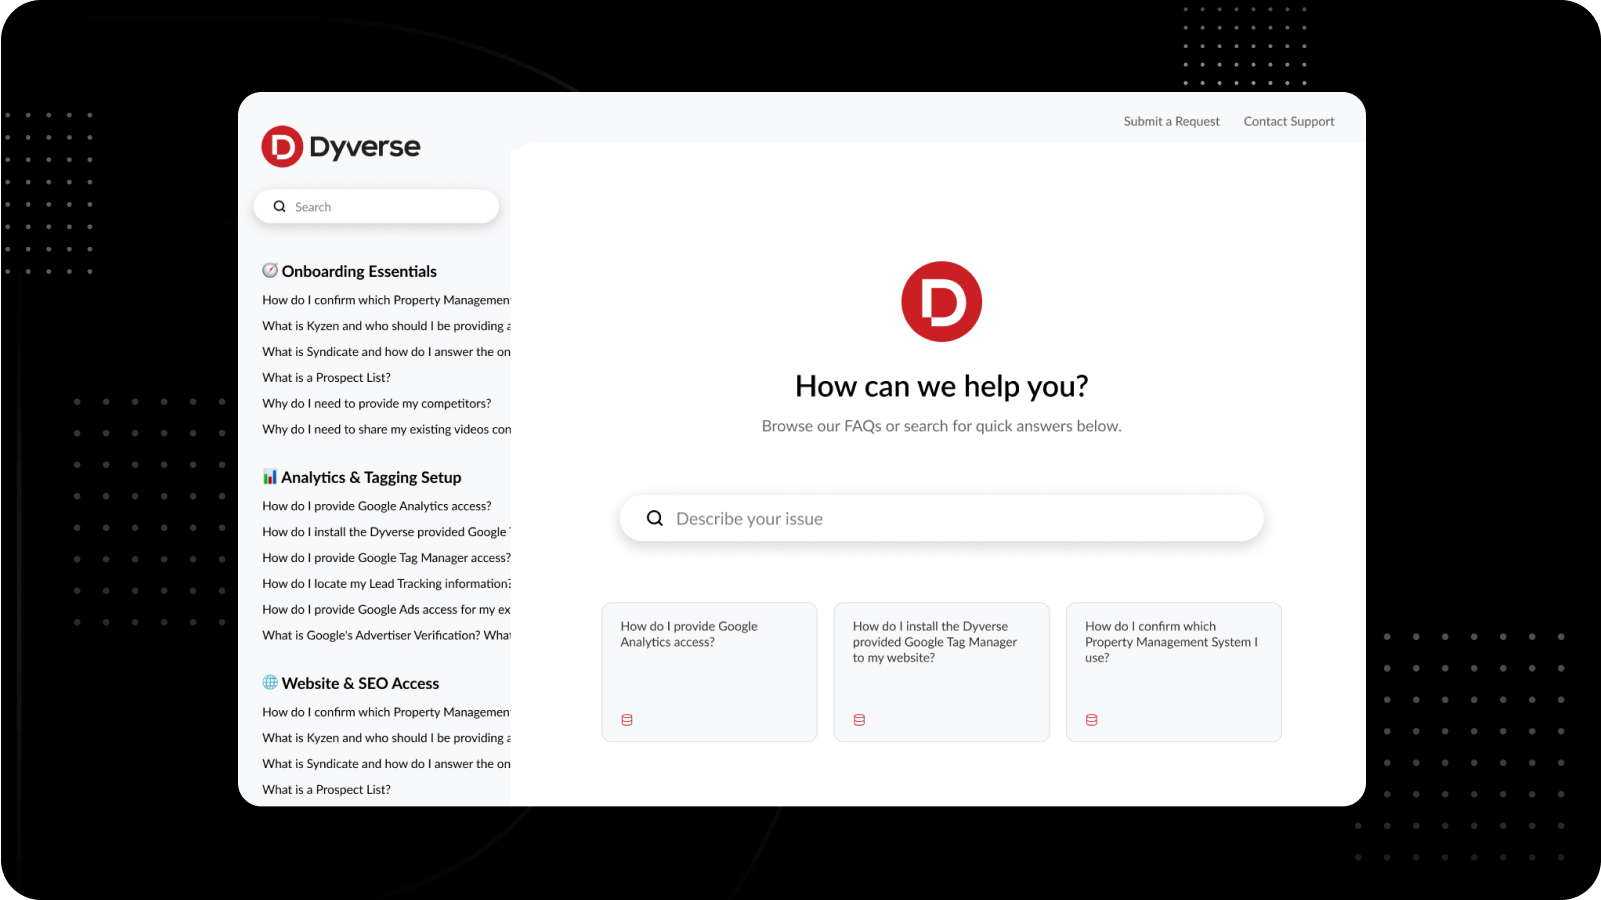This screenshot has height=900, width=1601.
Task: Open Submit a Request
Action: pos(1171,121)
